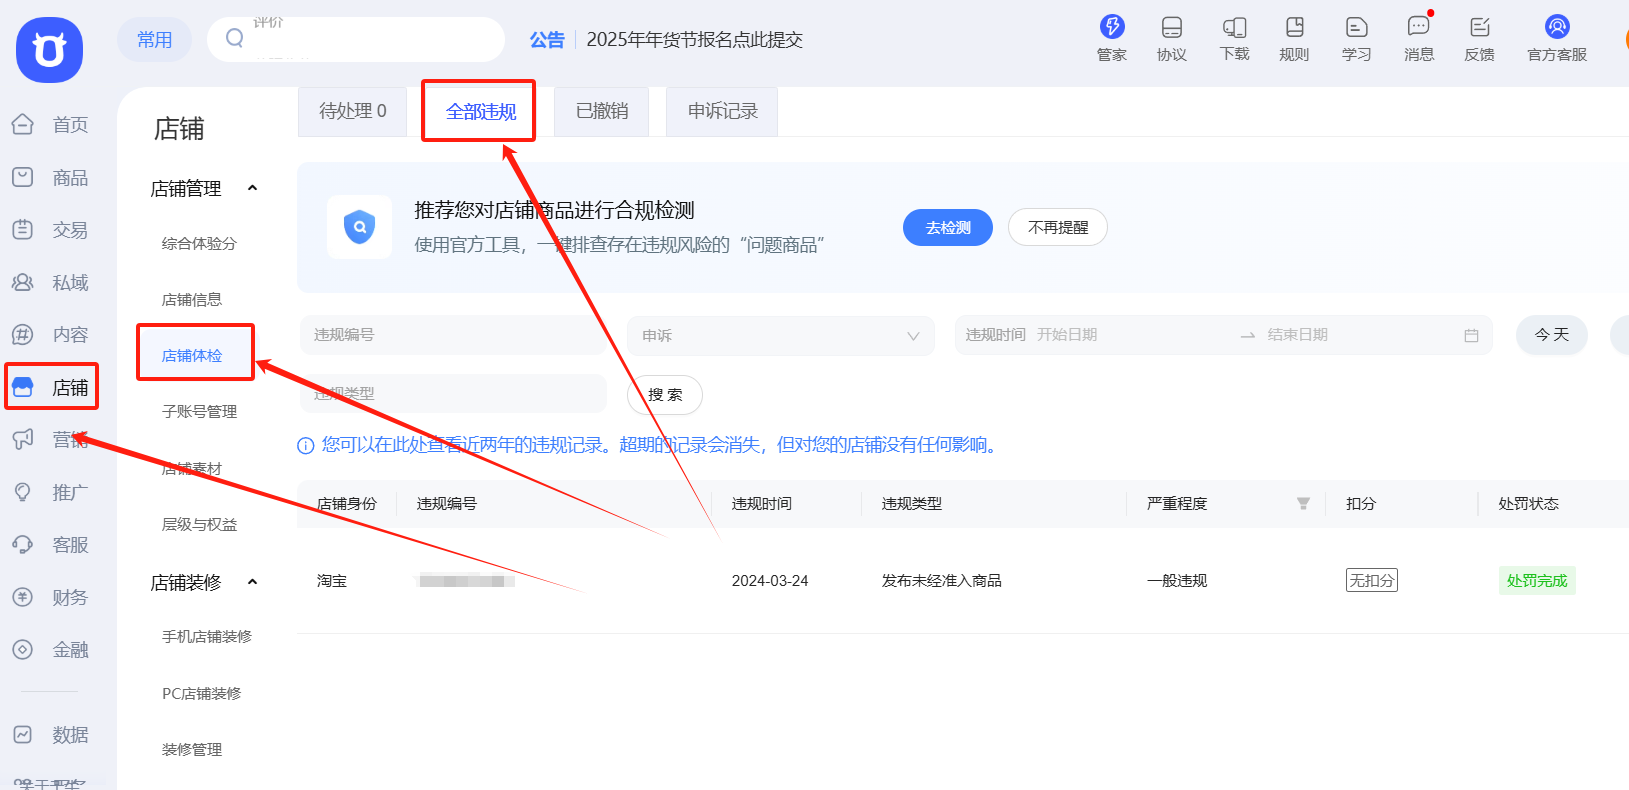Open the 数据 sidebar section
This screenshot has width=1629, height=790.
50,735
